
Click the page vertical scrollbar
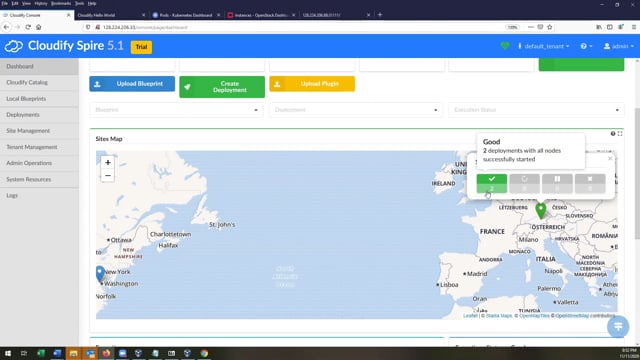pos(637,173)
